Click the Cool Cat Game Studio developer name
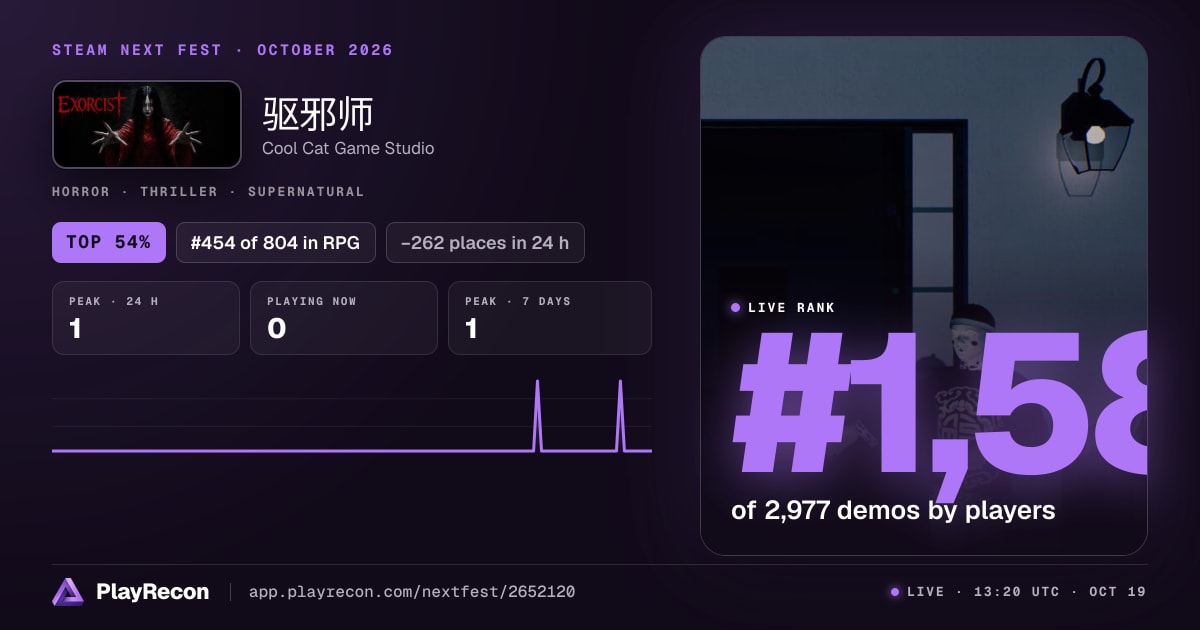 coord(348,148)
